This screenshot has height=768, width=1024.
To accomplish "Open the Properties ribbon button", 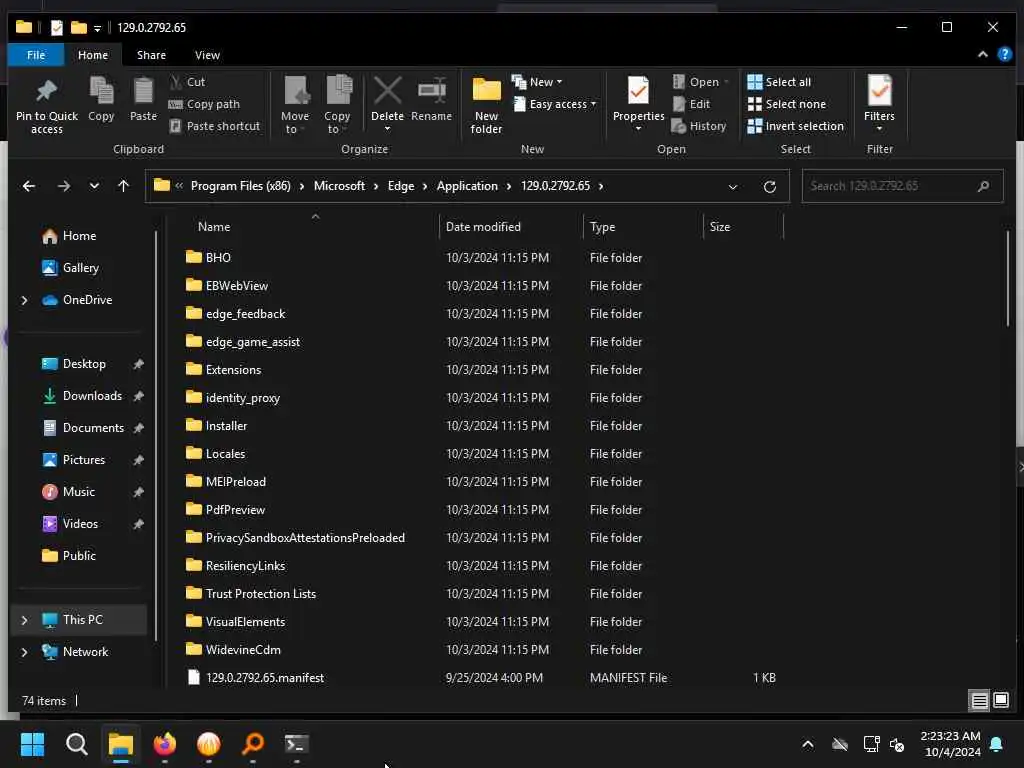I will [x=638, y=103].
